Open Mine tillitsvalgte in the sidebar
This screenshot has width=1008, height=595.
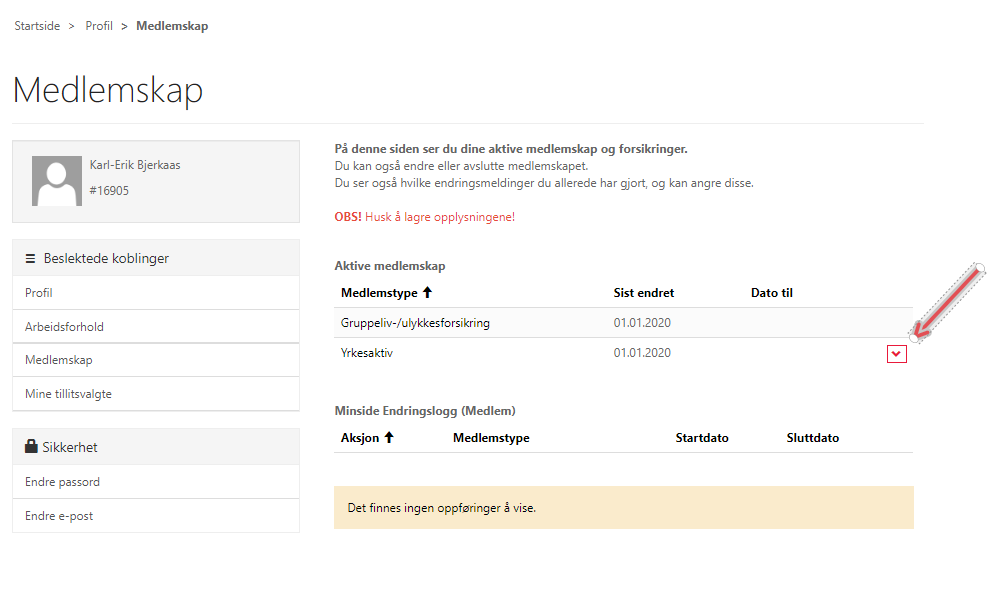(68, 394)
